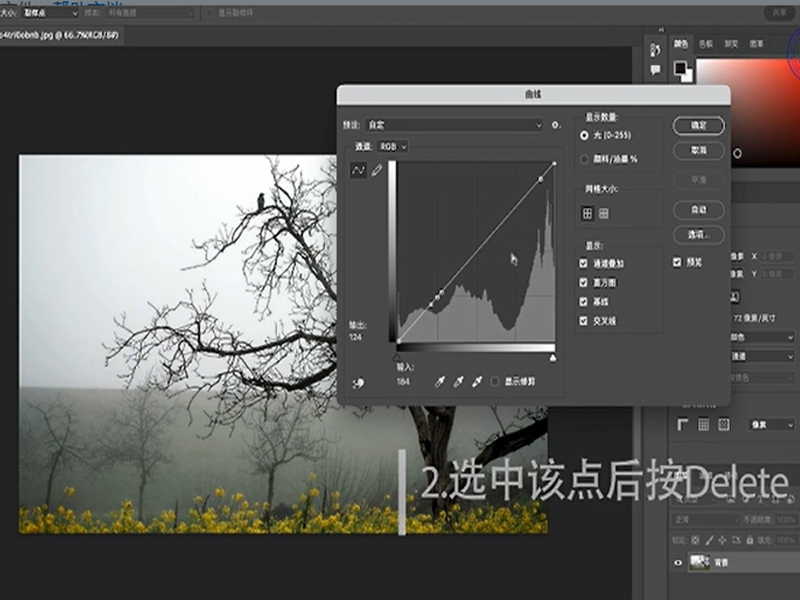This screenshot has width=800, height=600.
Task: Confirm the Curves dialog with OK
Action: [699, 125]
